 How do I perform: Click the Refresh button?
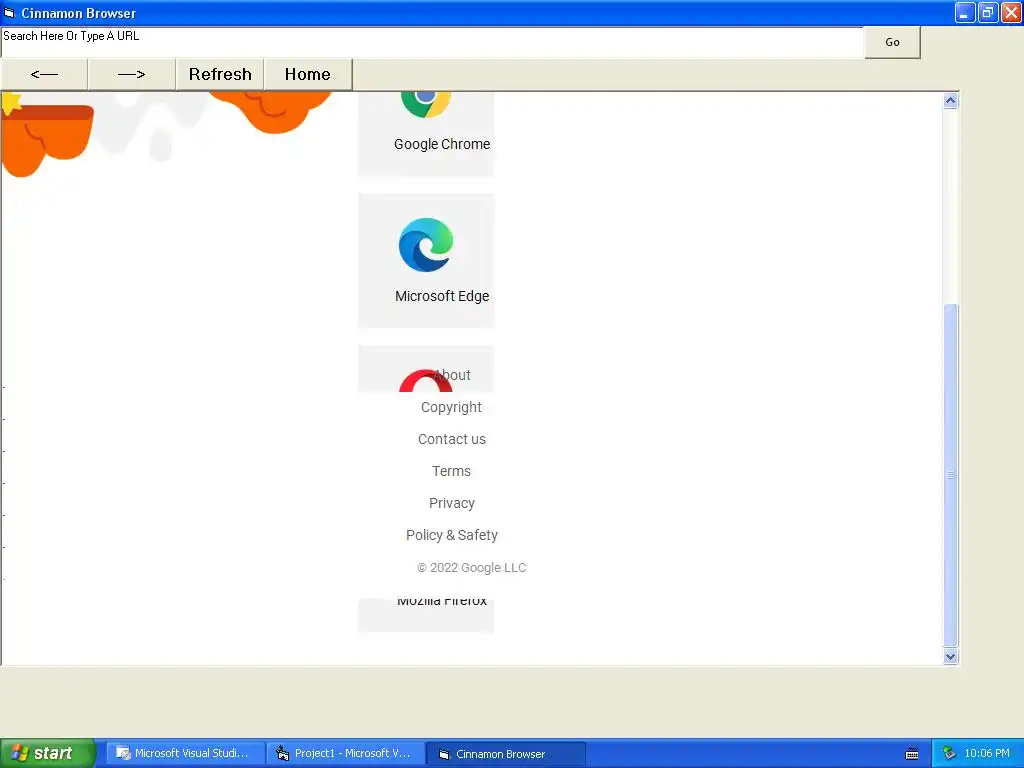tap(220, 74)
